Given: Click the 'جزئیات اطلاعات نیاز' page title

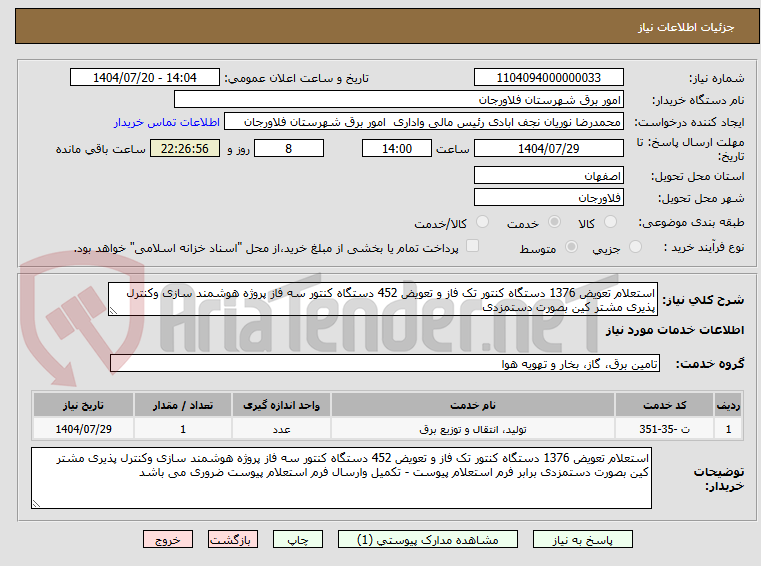Looking at the screenshot, I should pyautogui.click(x=686, y=27).
